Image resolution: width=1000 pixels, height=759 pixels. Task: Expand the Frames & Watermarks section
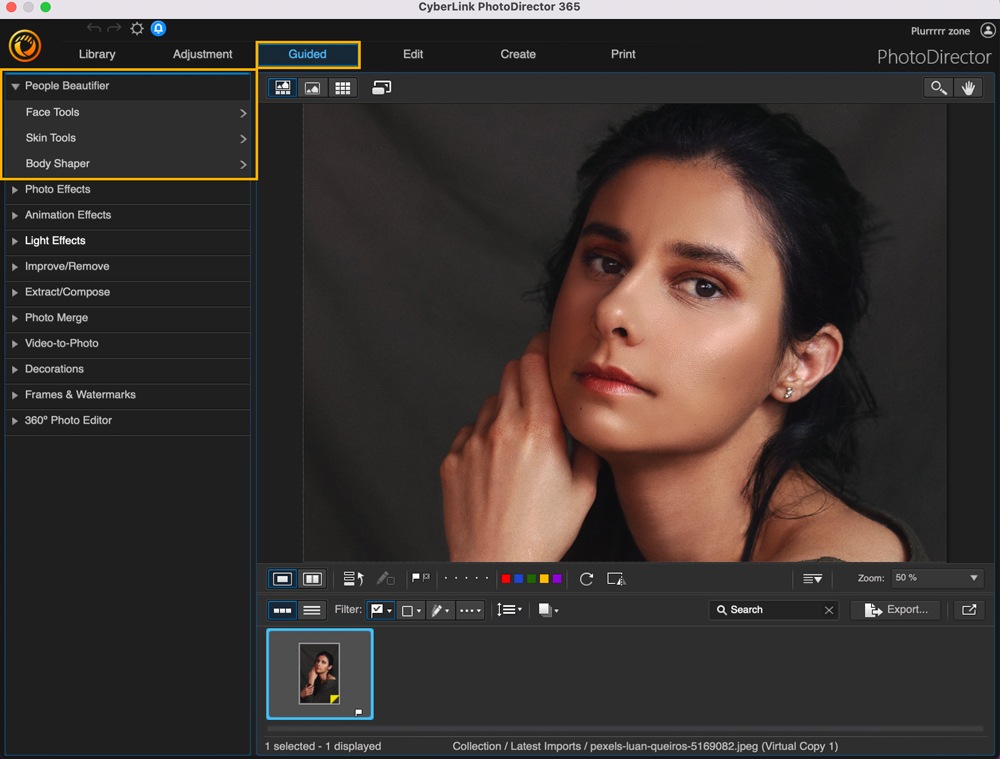click(x=128, y=395)
